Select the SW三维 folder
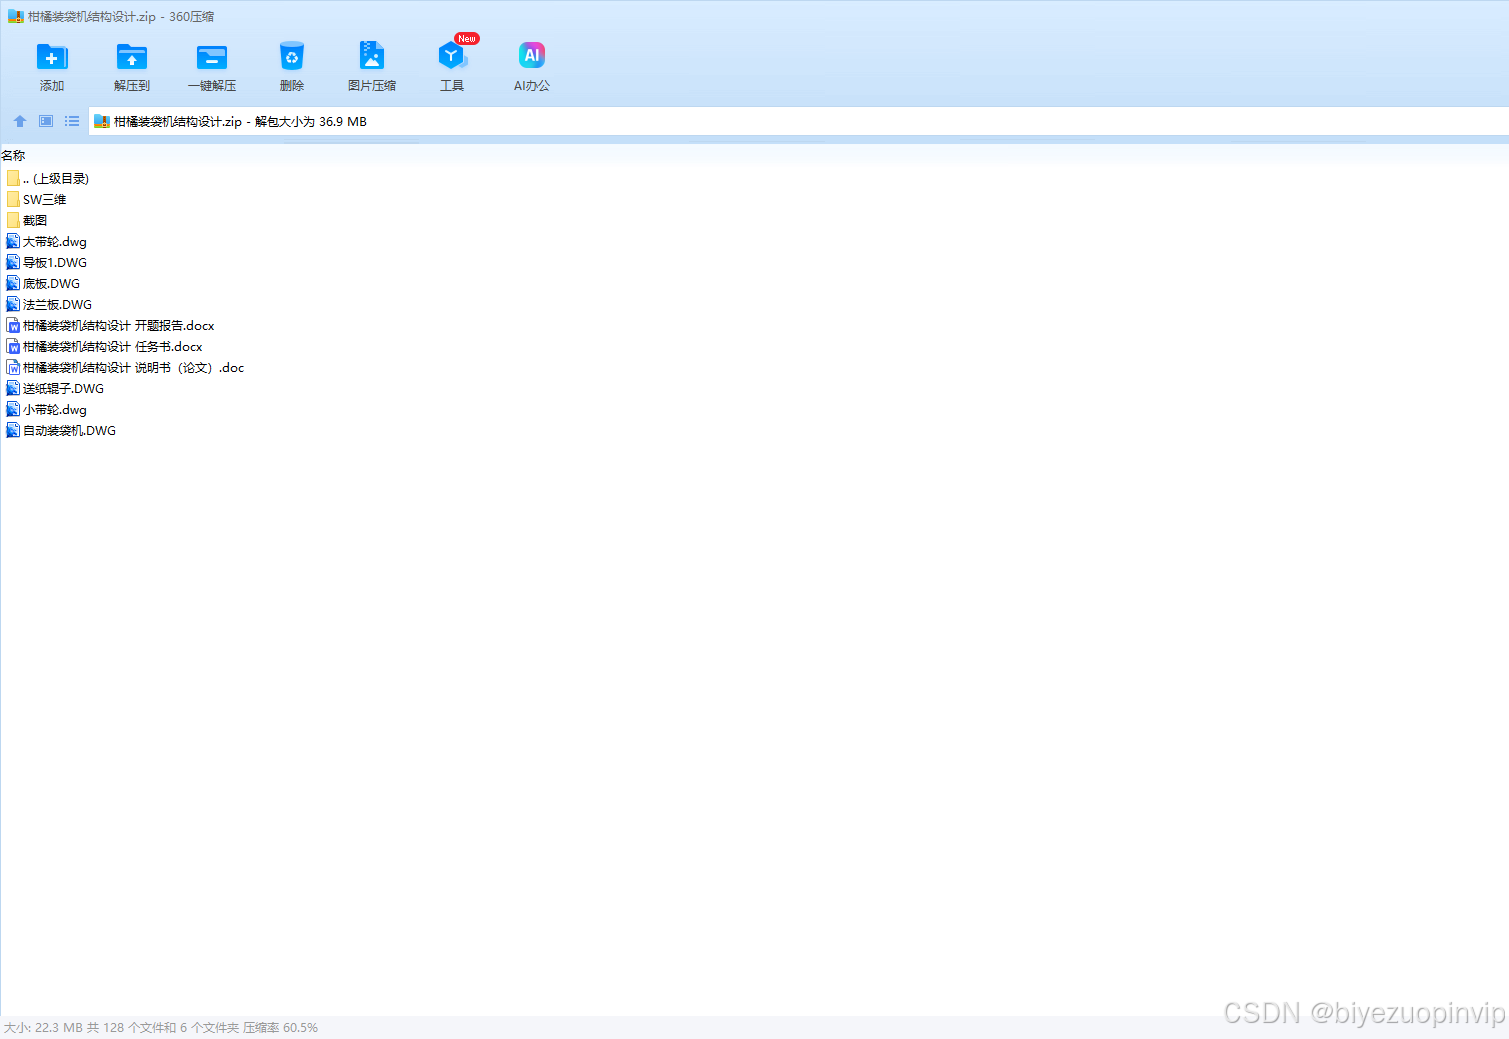 [37, 199]
